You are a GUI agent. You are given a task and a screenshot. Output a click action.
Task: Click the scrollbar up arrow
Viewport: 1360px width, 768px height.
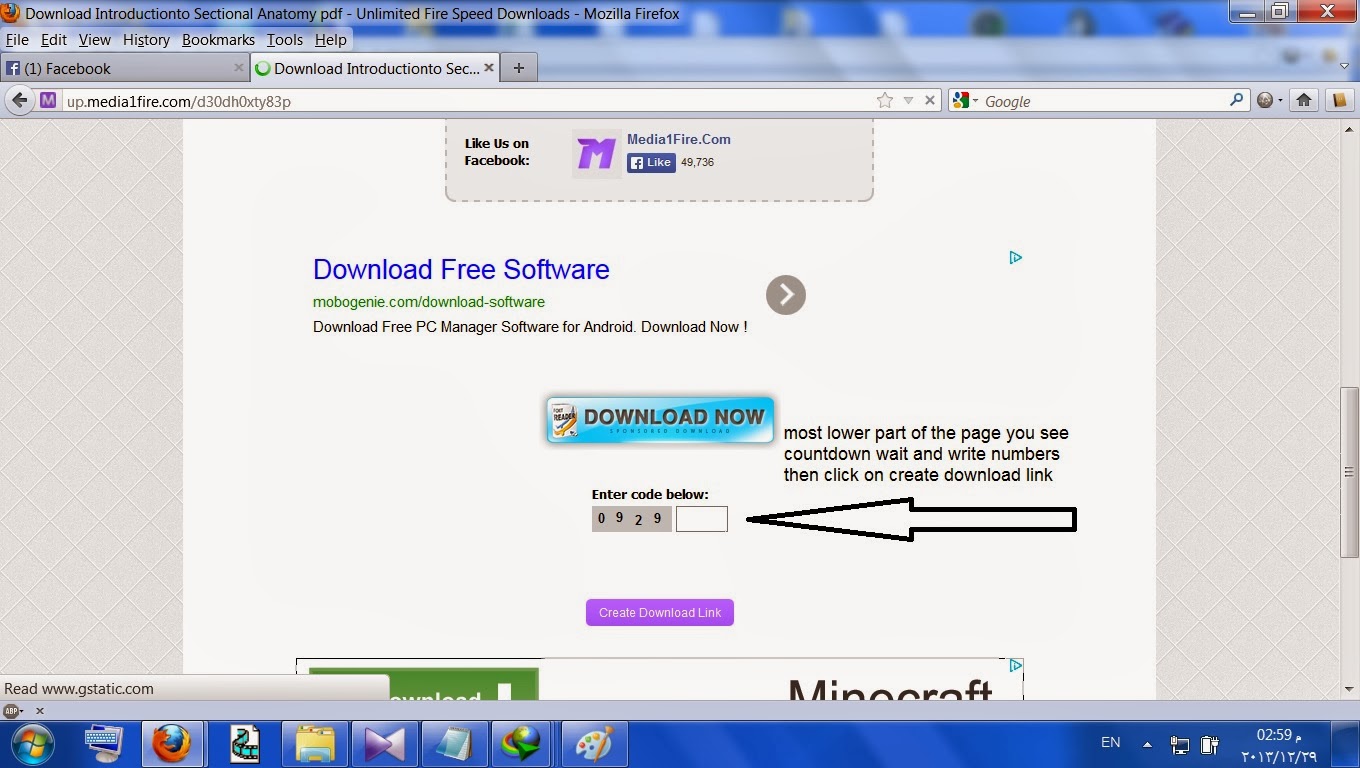pyautogui.click(x=1349, y=127)
